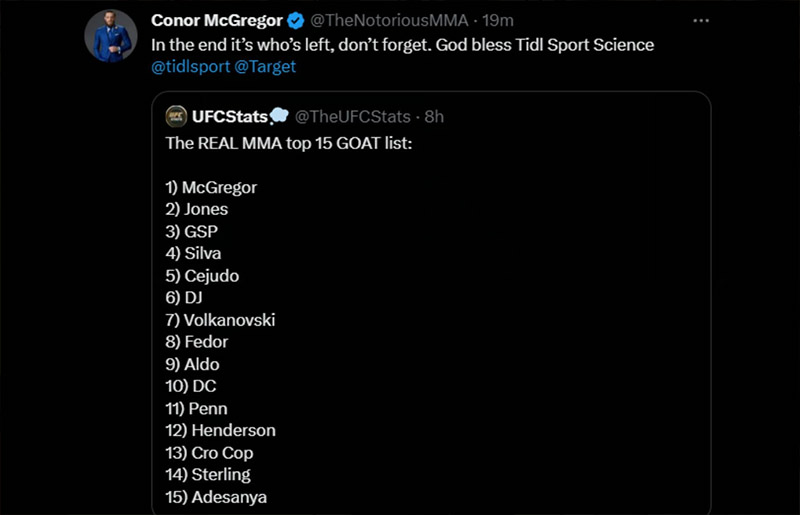Screen dimensions: 800x515
Task: Open the Conor McGregor display name link
Action: [x=216, y=21]
